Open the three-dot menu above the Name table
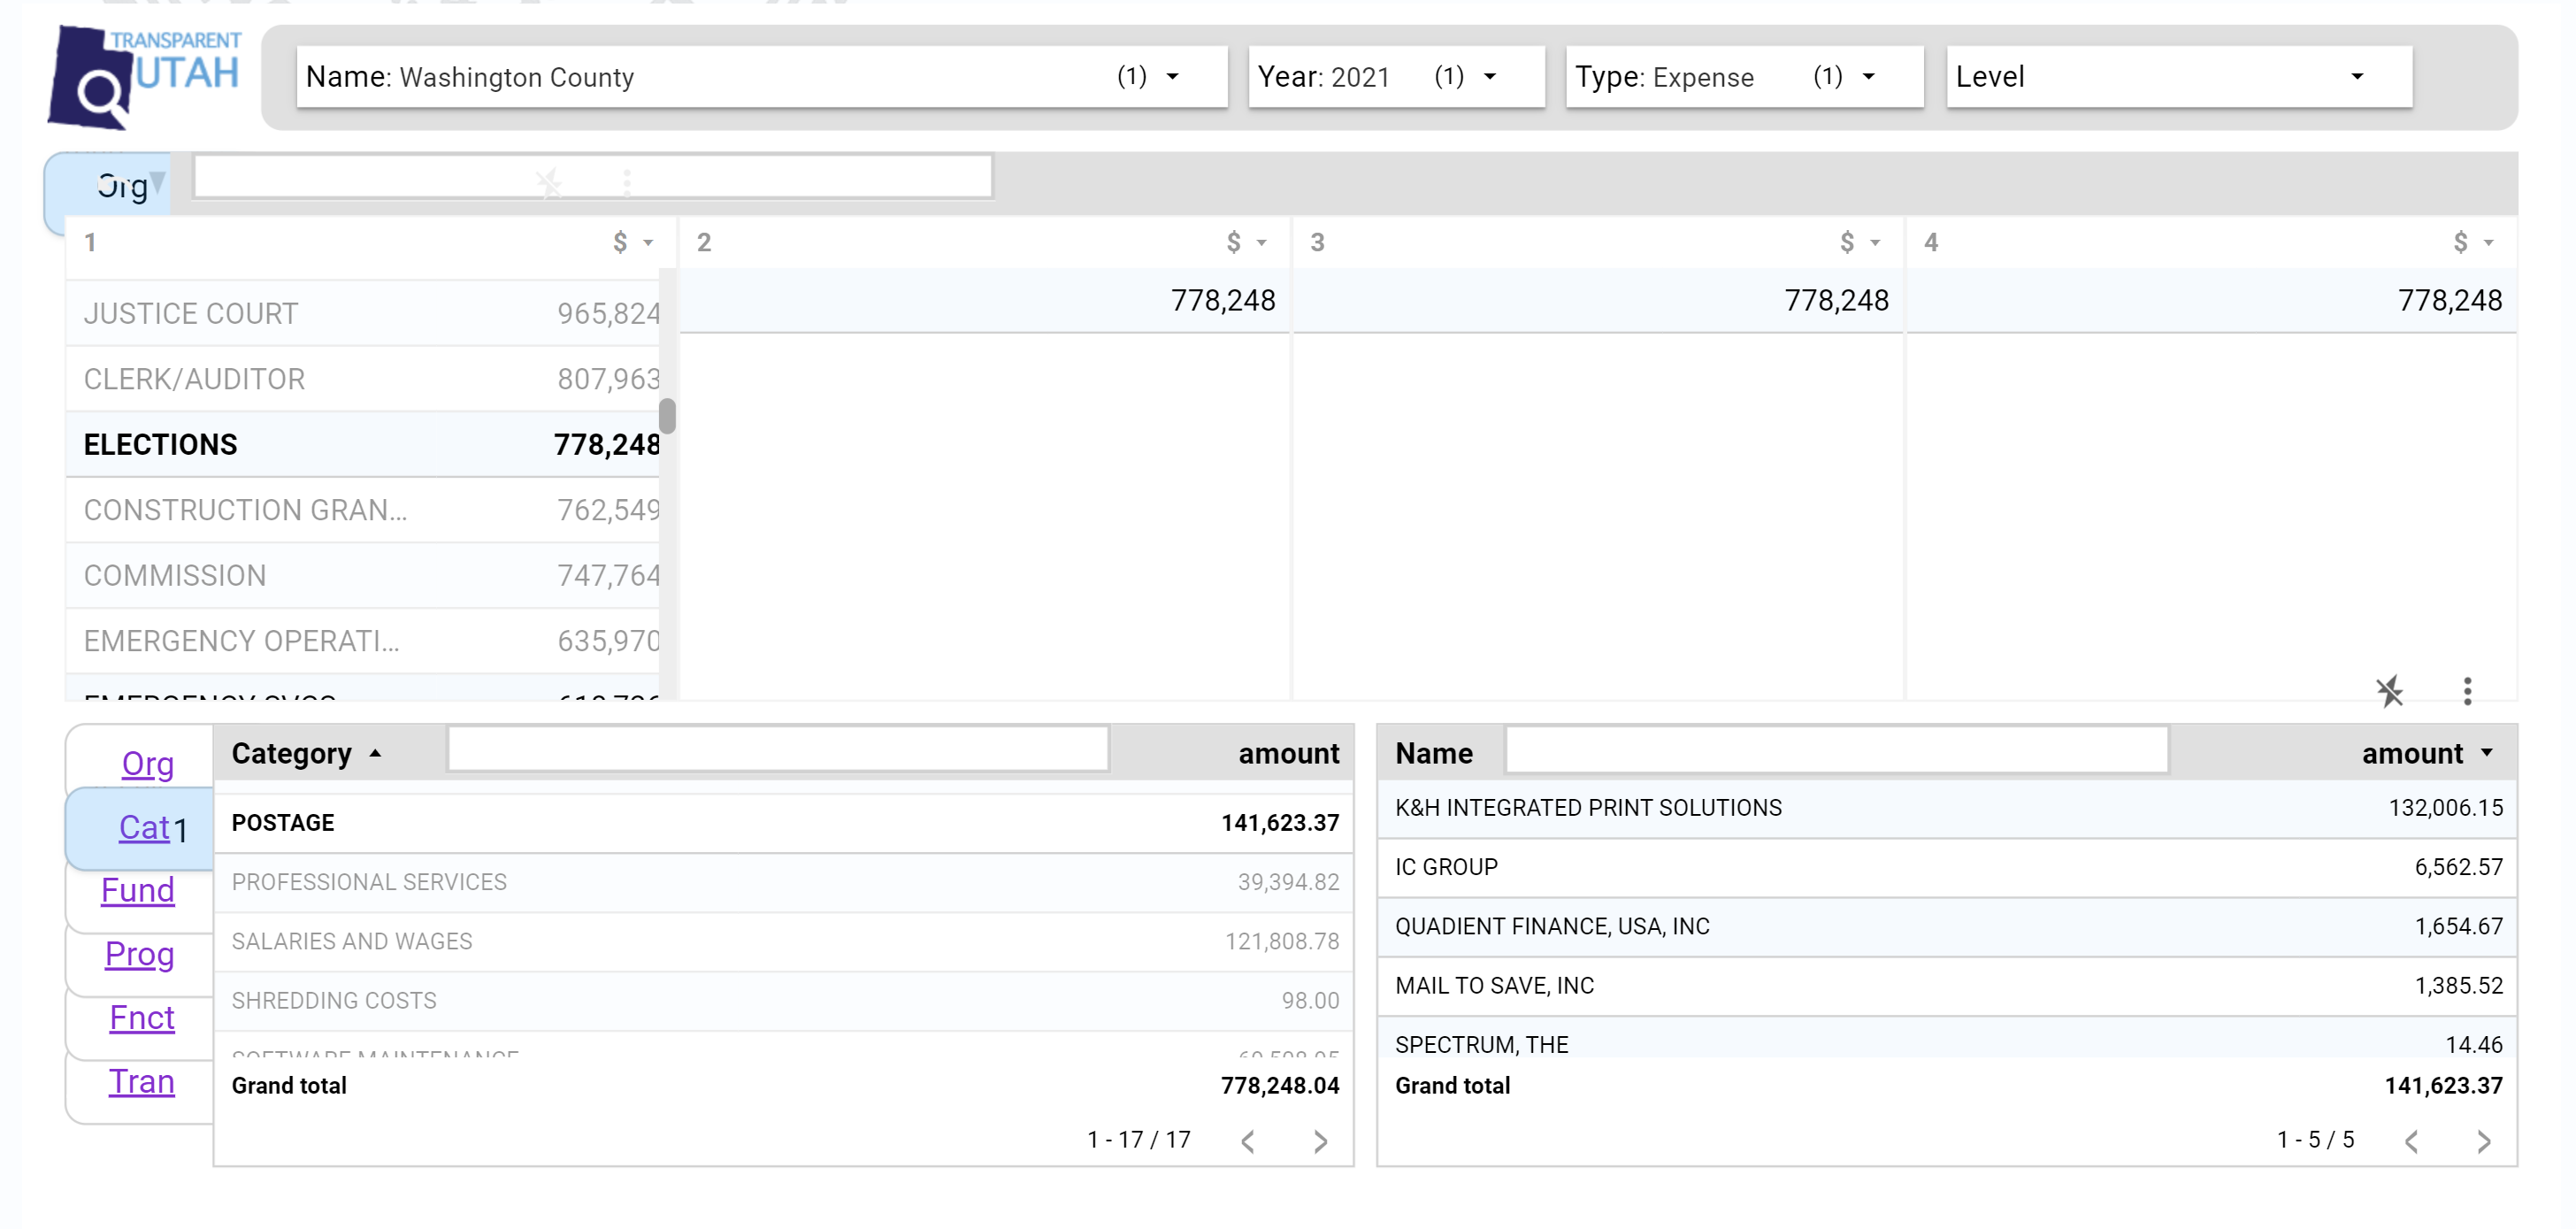Viewport: 2576px width, 1229px height. [2467, 691]
